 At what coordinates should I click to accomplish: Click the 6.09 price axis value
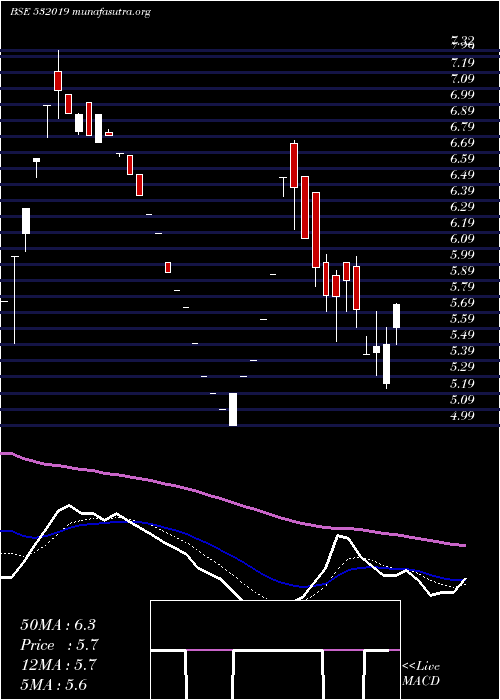point(462,239)
